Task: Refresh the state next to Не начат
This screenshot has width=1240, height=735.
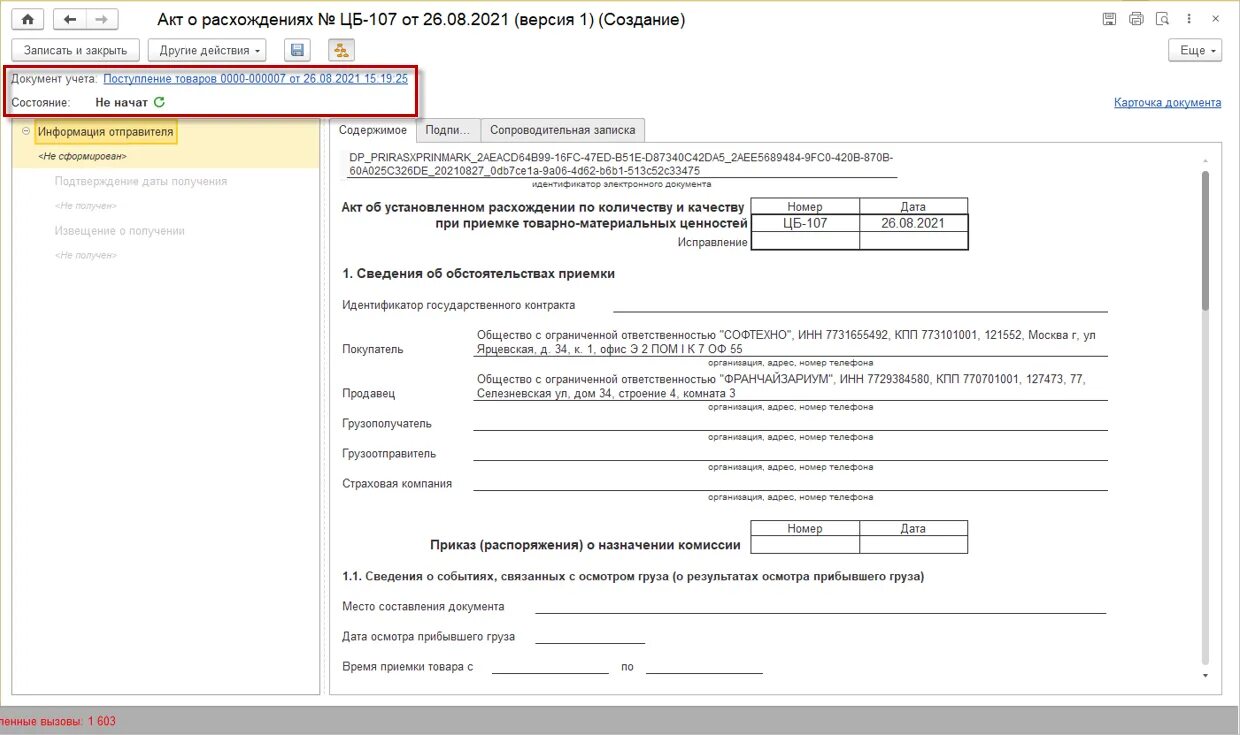Action: [x=159, y=102]
